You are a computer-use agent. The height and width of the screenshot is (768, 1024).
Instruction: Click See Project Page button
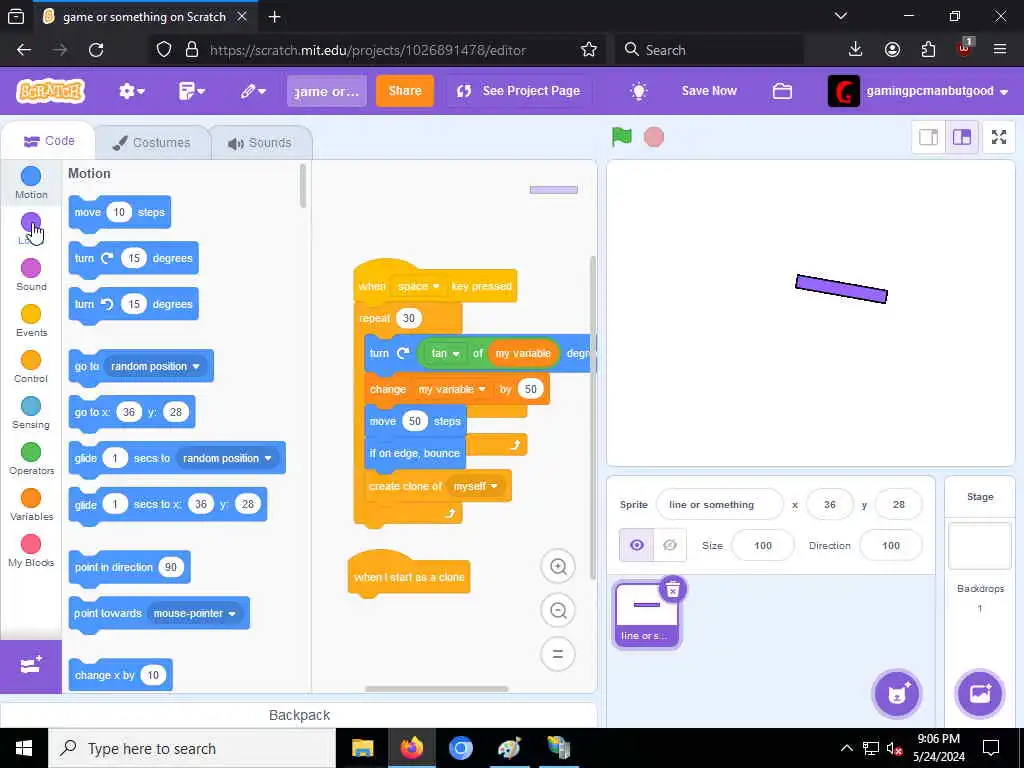point(518,91)
